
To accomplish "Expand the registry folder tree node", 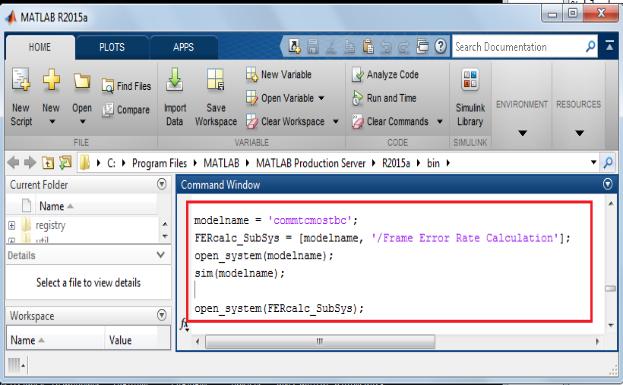I will click(12, 226).
